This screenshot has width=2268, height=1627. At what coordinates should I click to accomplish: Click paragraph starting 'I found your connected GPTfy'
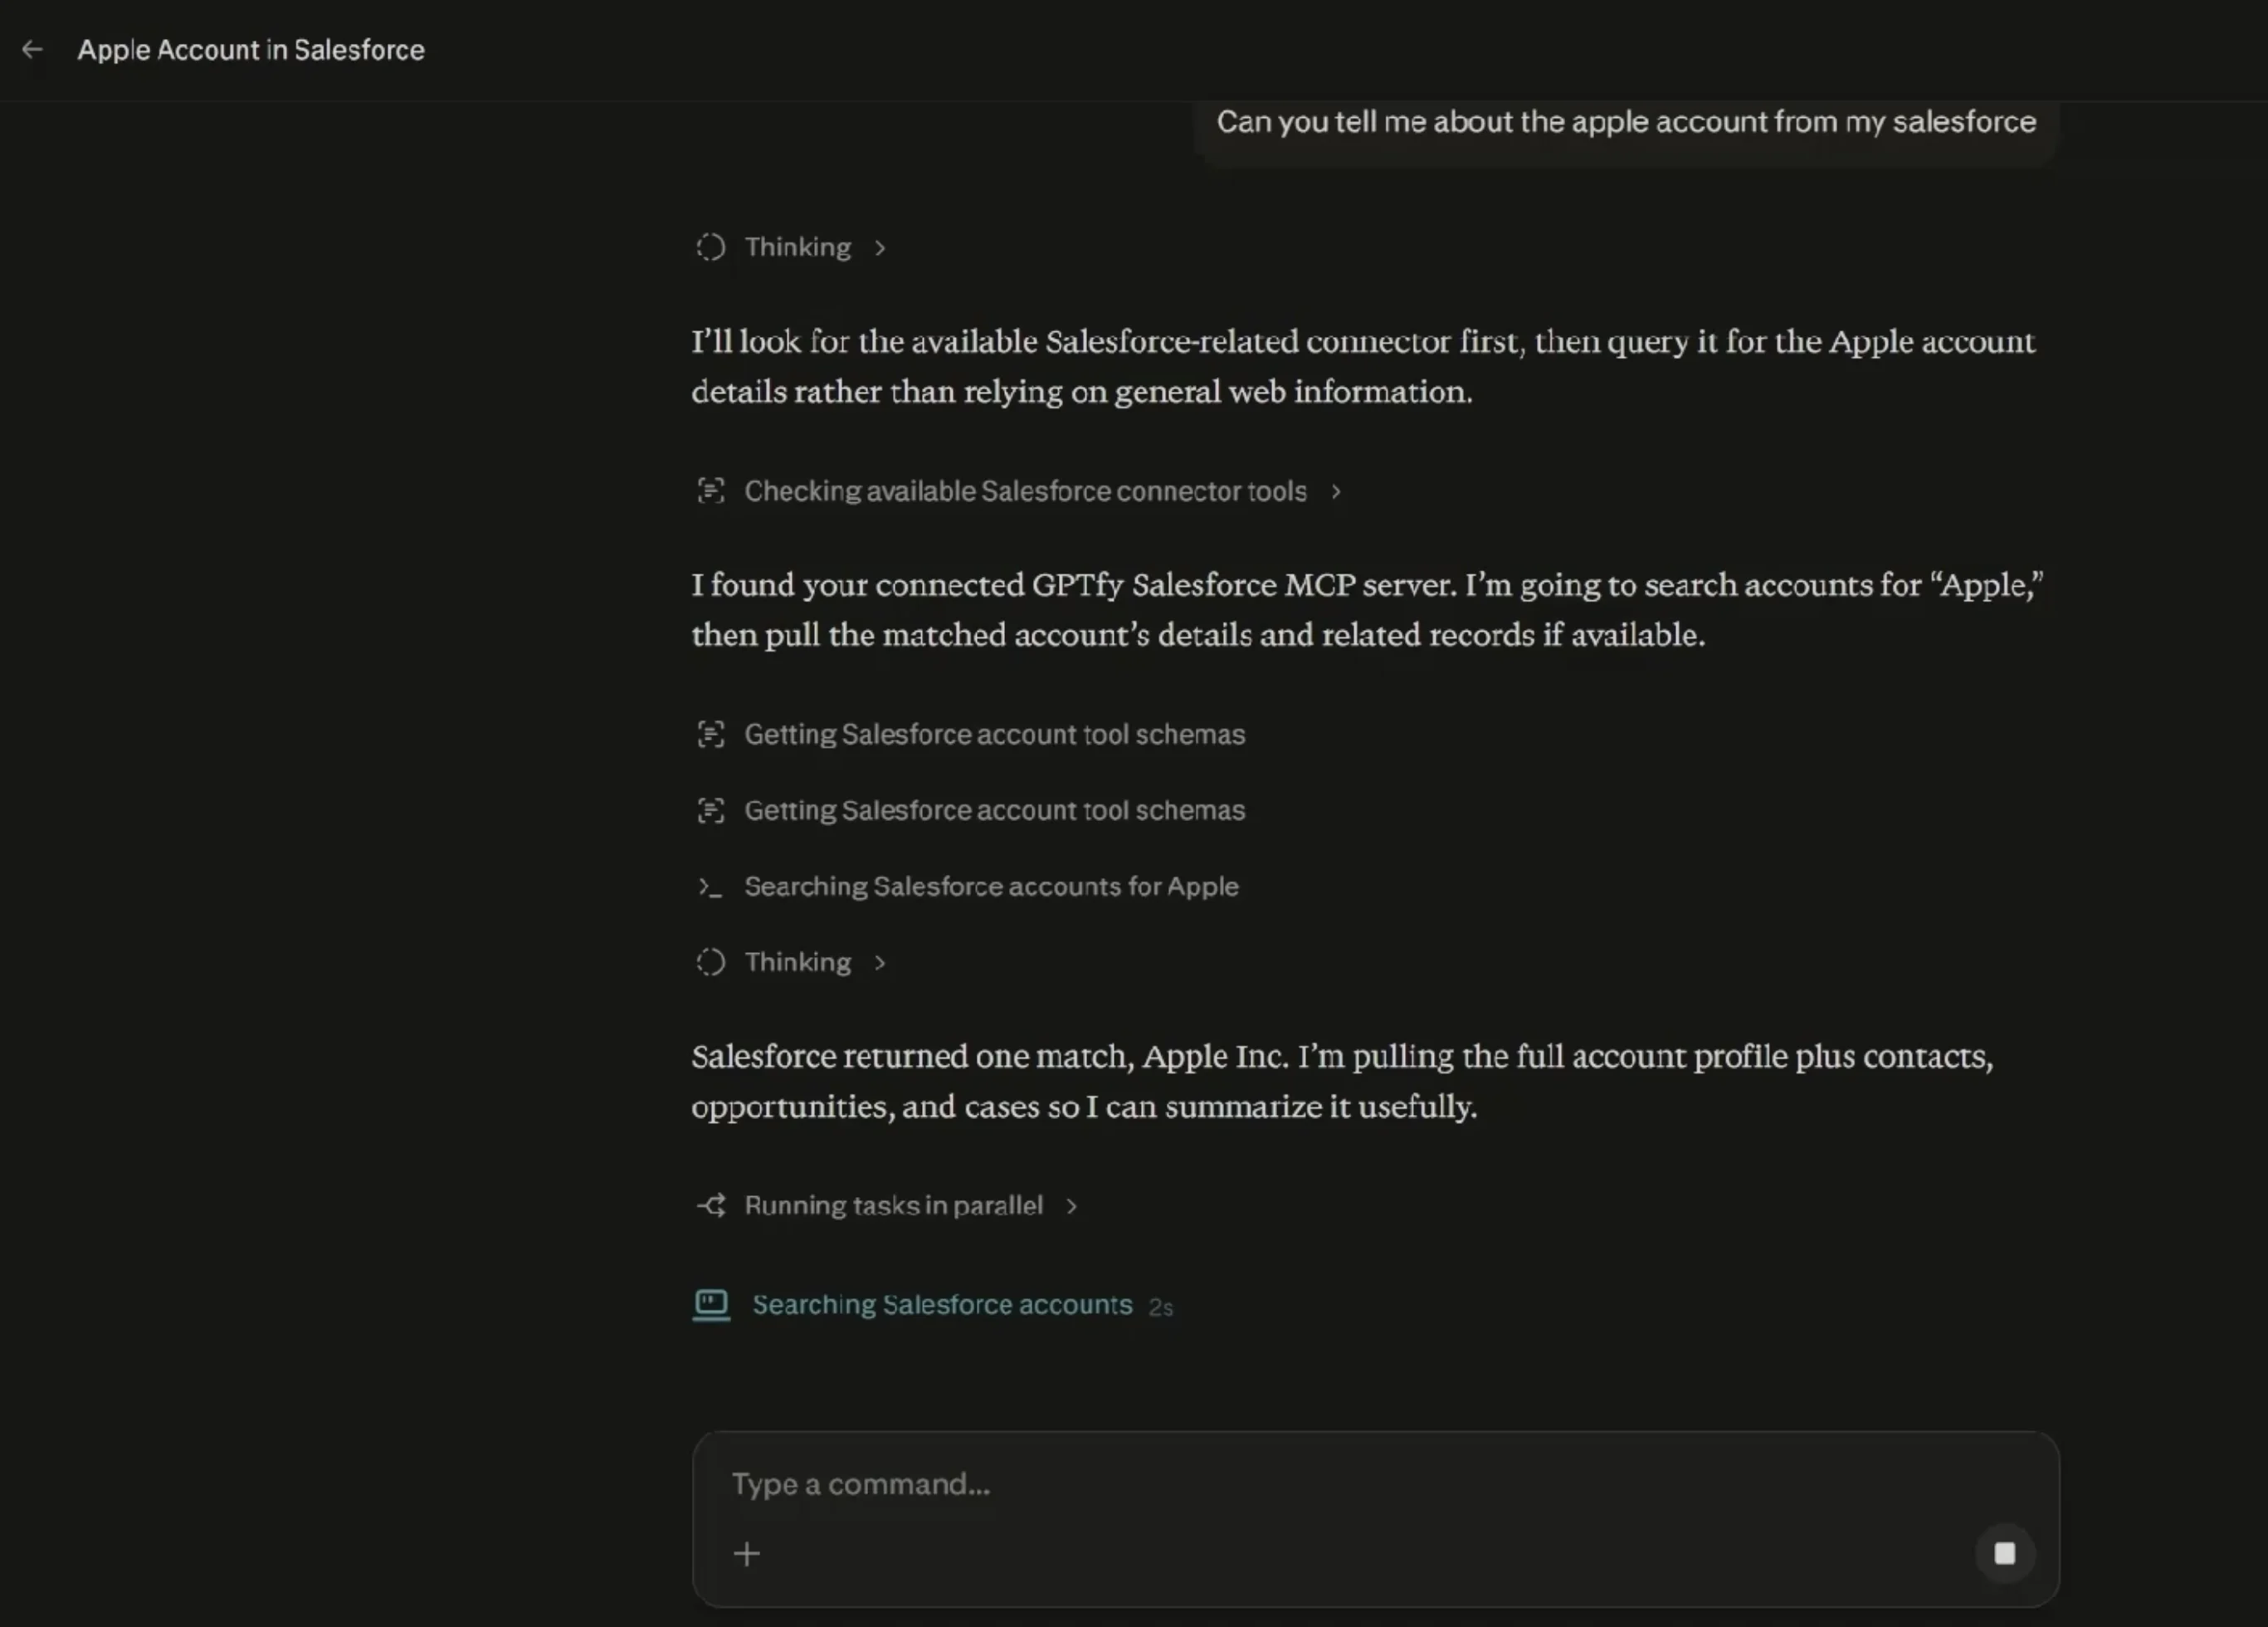click(1367, 609)
